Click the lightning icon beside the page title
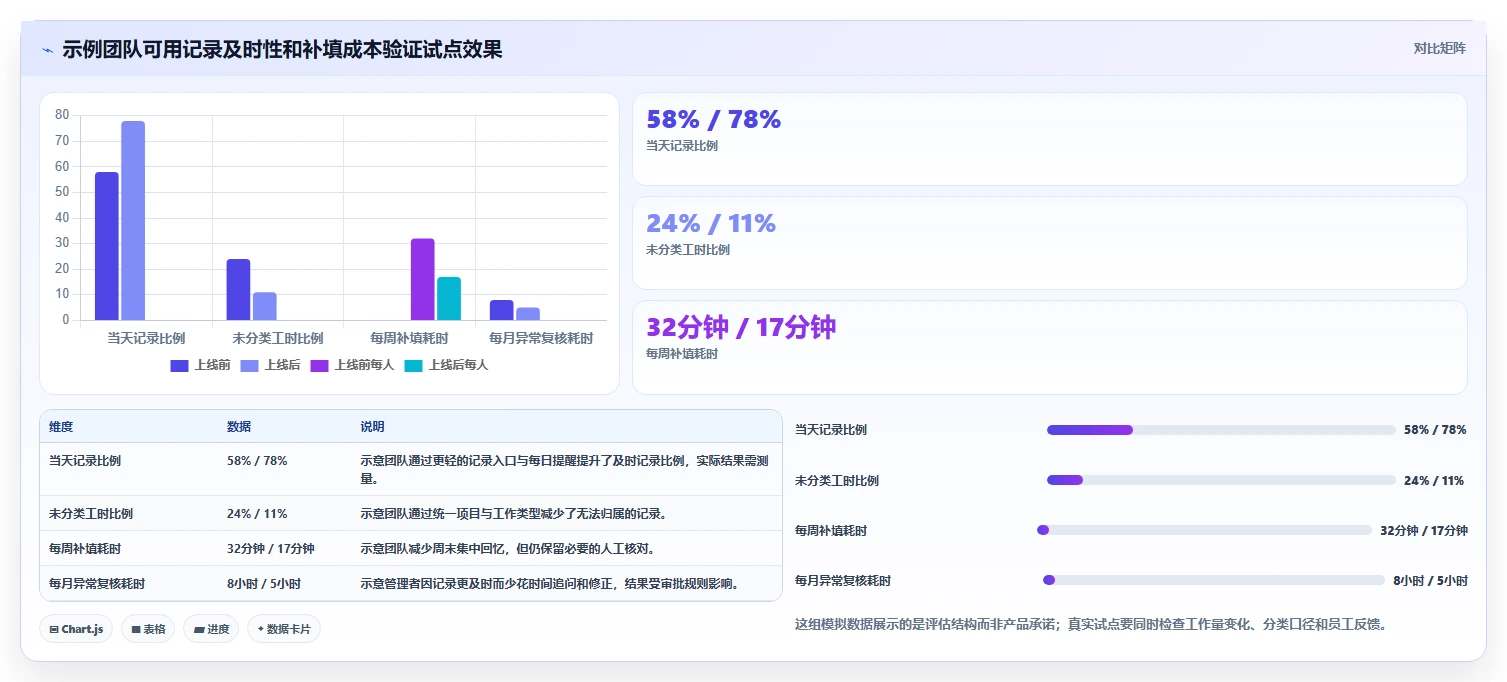The width and height of the screenshot is (1507, 682). pos(47,50)
